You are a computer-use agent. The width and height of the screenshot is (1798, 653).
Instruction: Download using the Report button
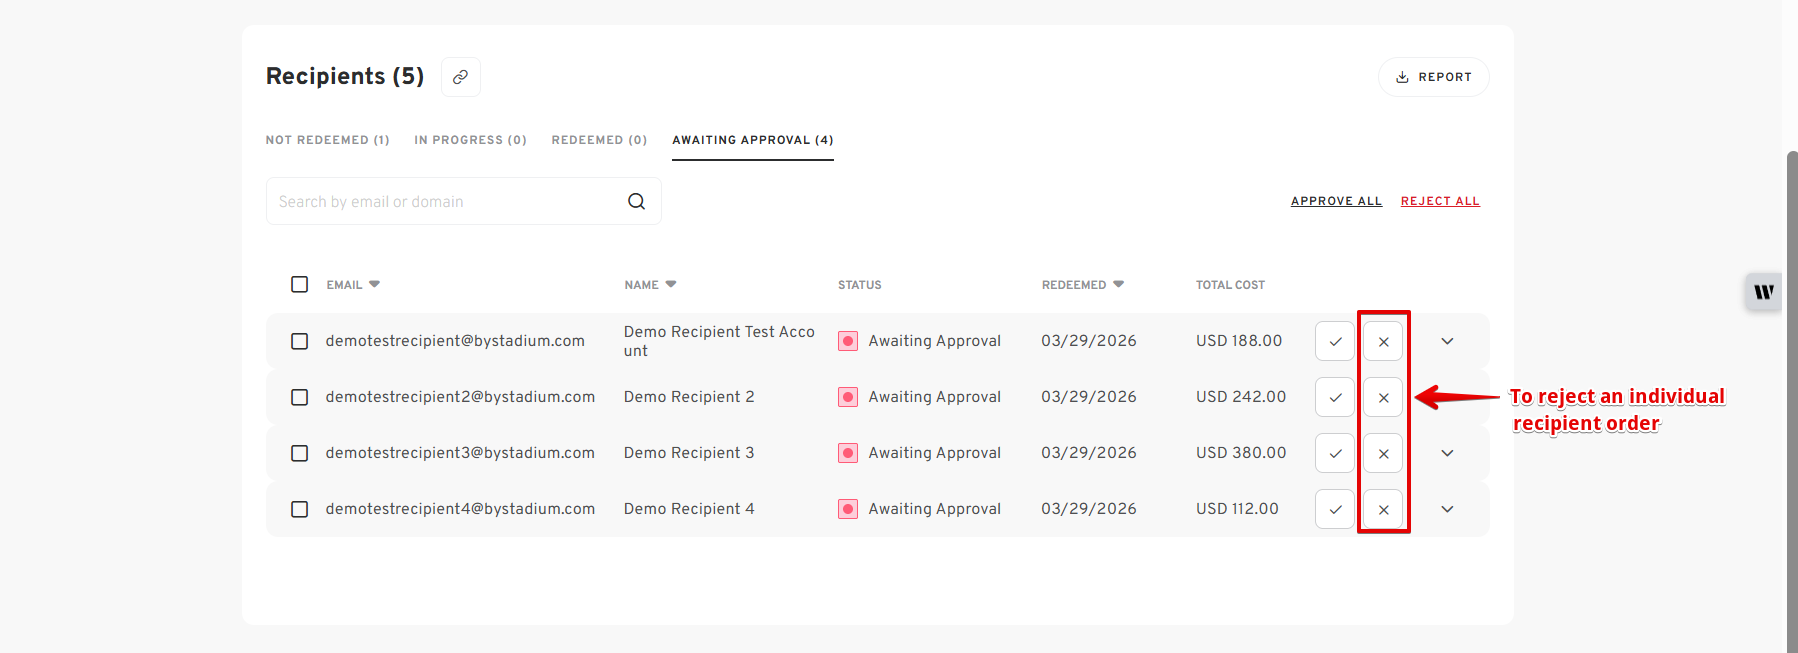tap(1433, 77)
